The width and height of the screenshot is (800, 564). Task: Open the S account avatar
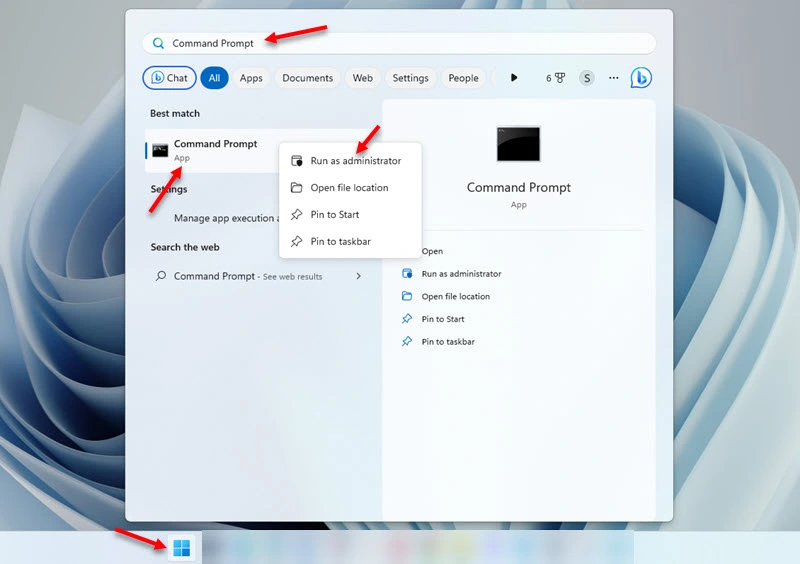(587, 78)
